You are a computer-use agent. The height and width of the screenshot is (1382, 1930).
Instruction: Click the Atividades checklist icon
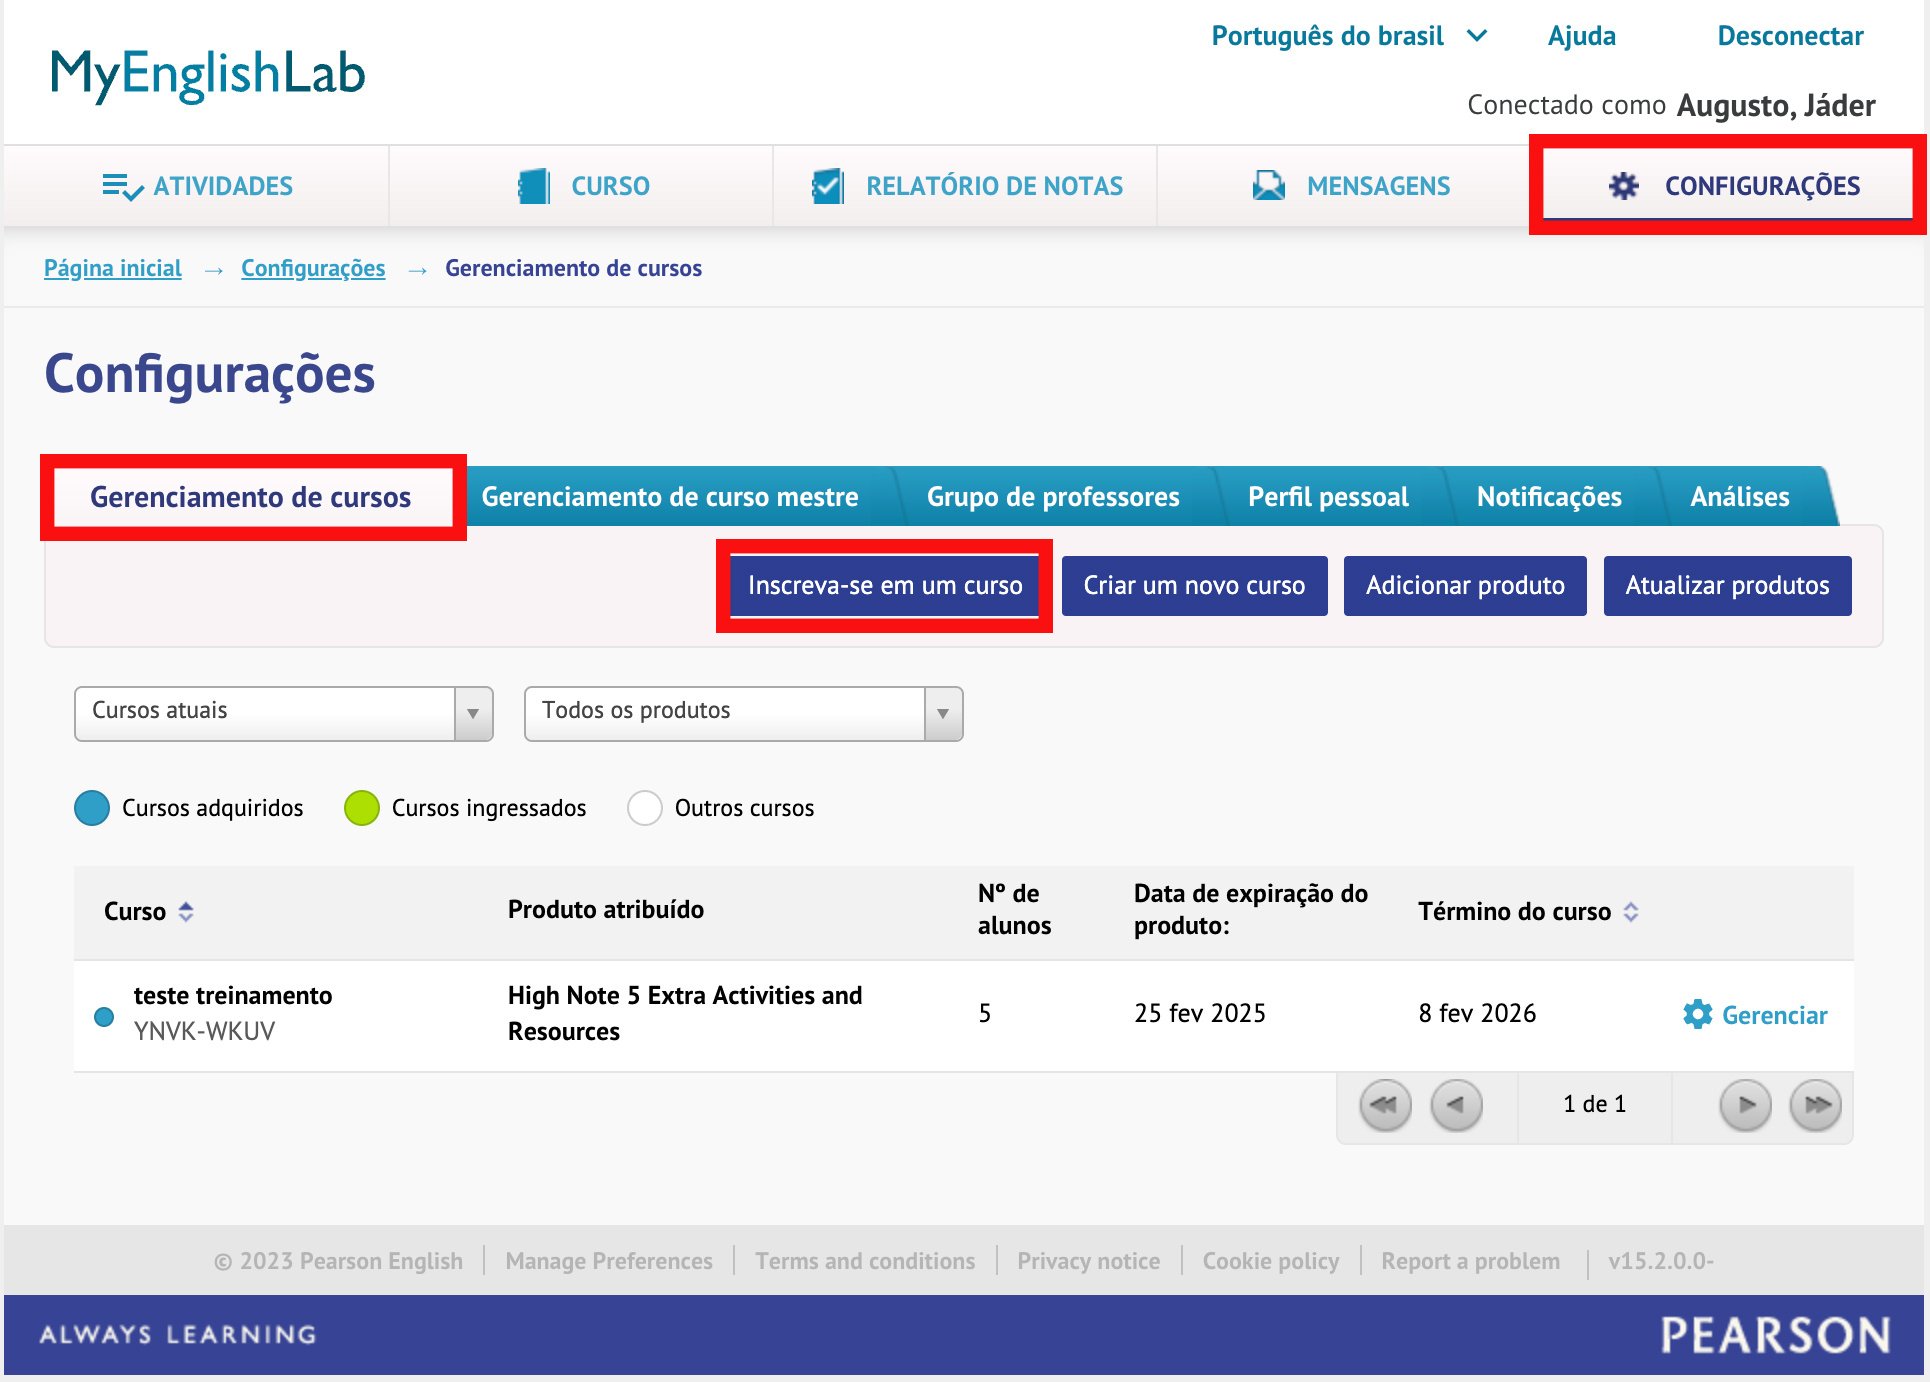122,187
